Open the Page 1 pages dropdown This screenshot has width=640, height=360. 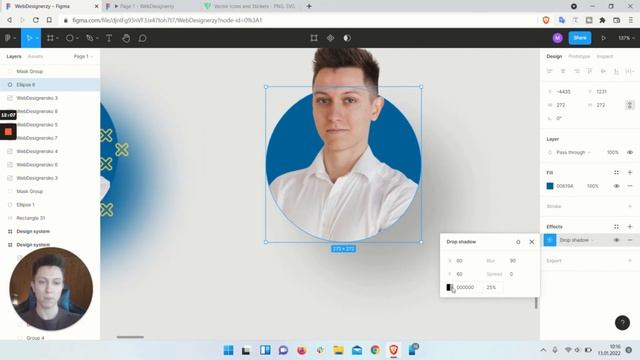click(83, 56)
